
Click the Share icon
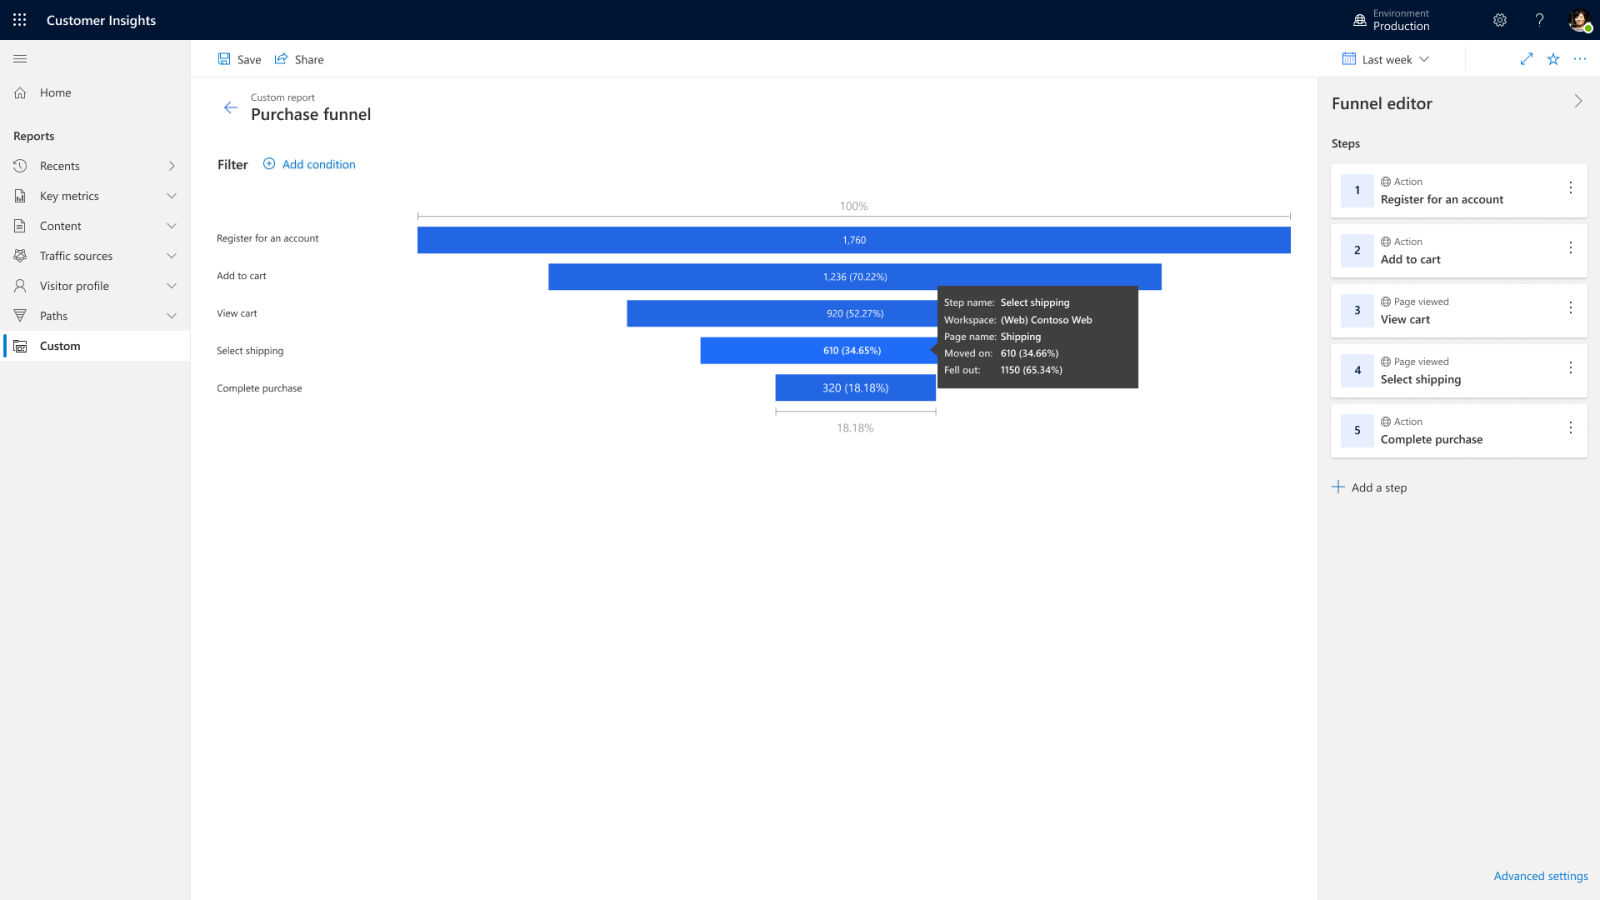tap(281, 59)
